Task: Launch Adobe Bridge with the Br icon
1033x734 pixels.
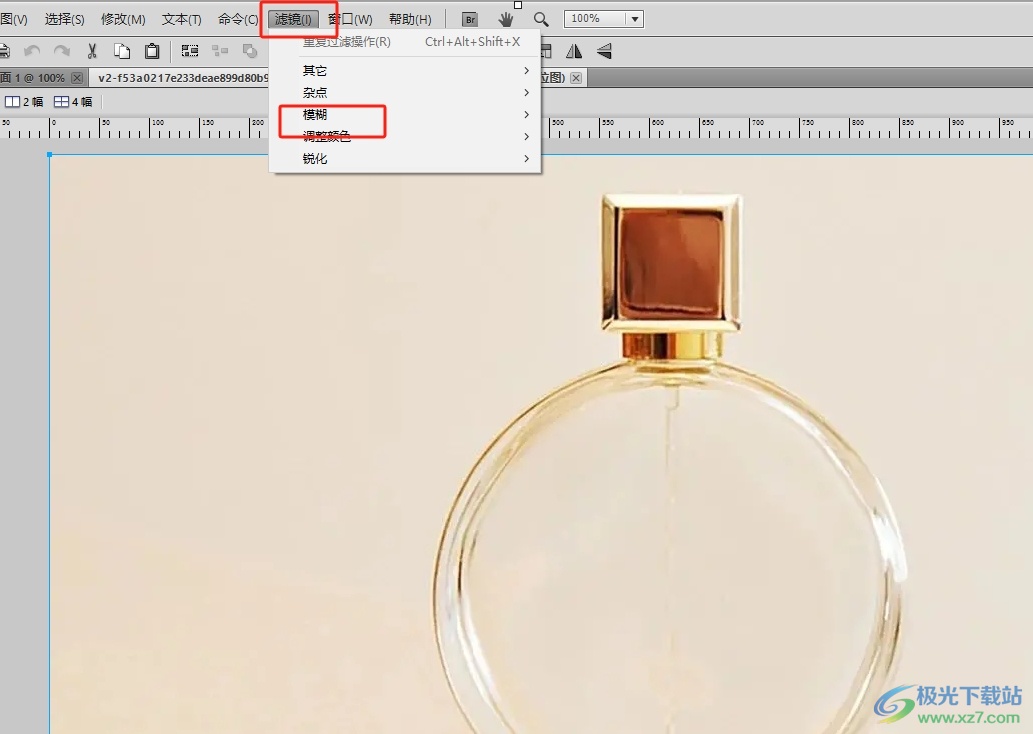Action: (x=470, y=19)
